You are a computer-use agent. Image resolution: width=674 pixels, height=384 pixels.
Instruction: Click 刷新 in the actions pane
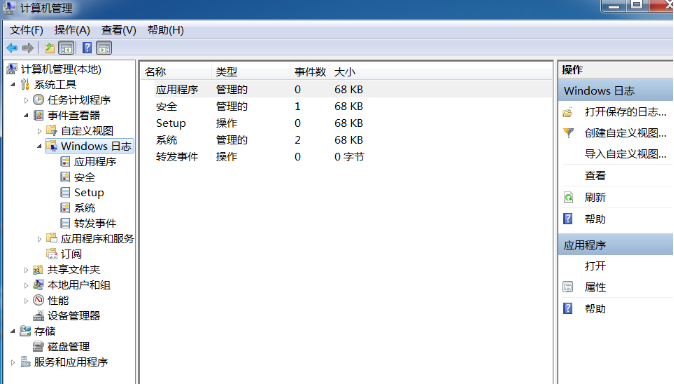click(x=595, y=197)
